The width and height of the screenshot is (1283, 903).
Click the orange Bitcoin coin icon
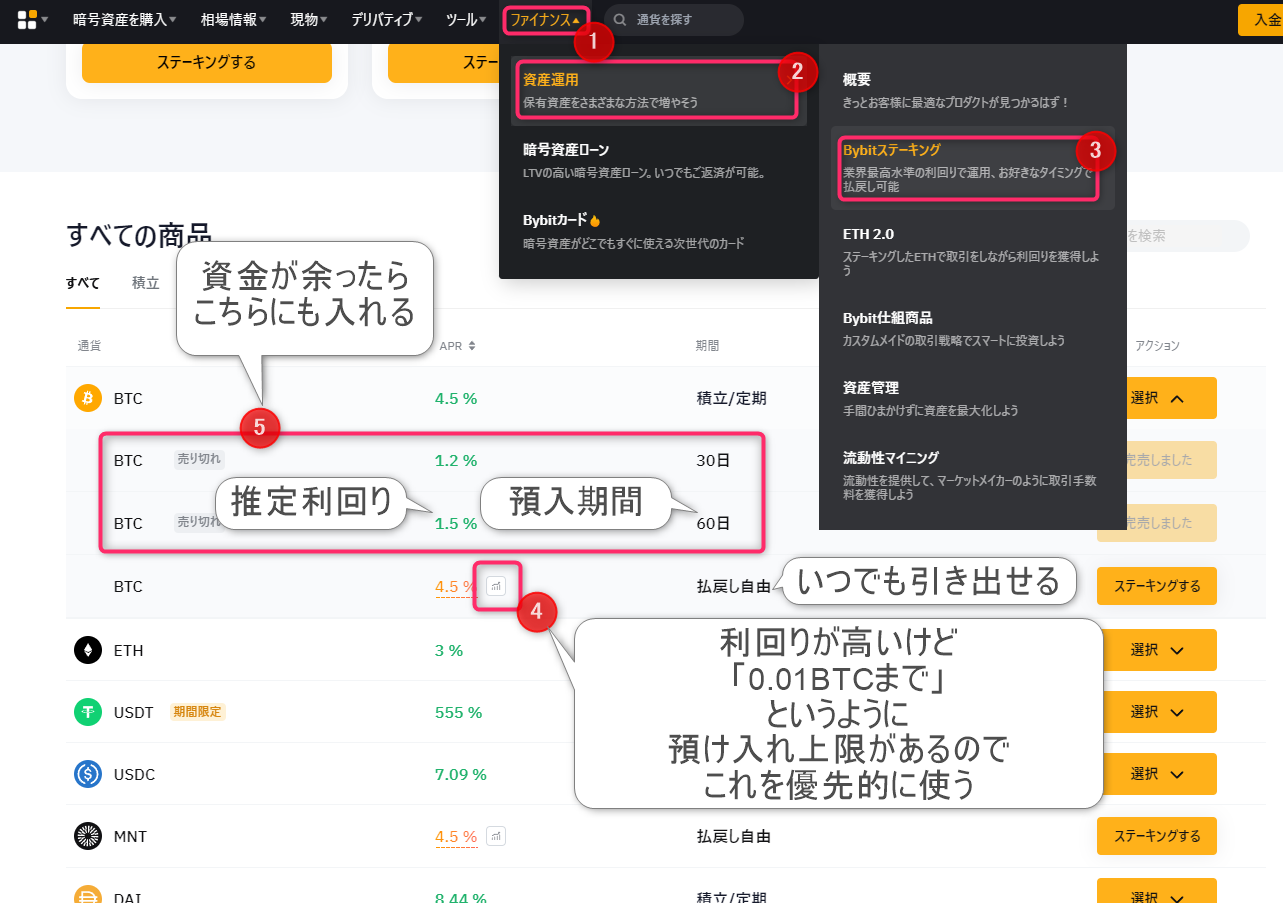pos(88,398)
